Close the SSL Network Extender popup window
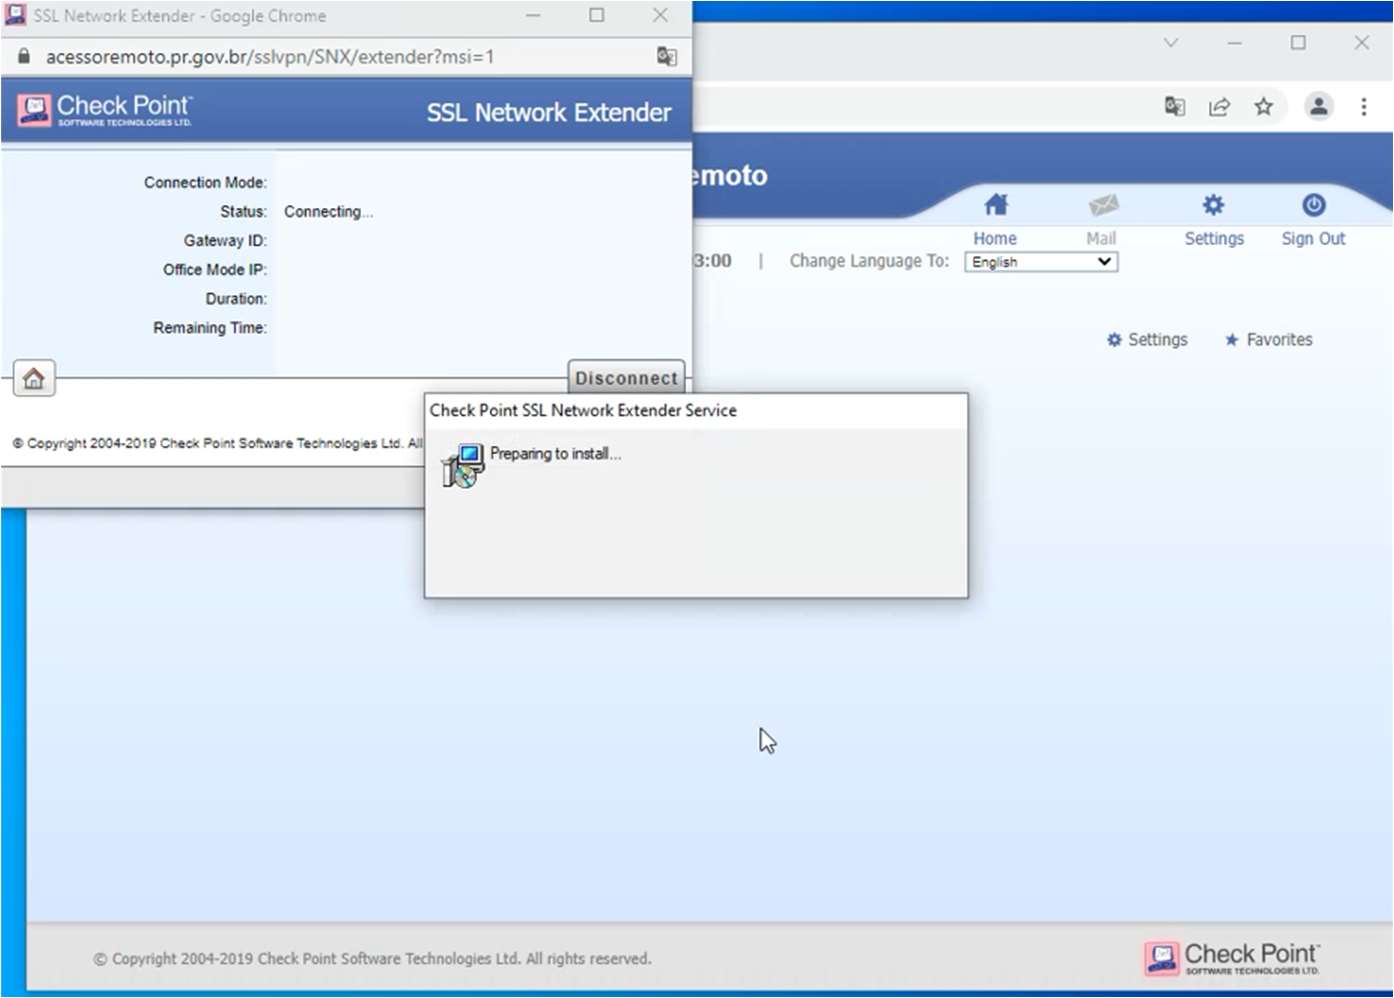The image size is (1394, 998). click(x=660, y=15)
